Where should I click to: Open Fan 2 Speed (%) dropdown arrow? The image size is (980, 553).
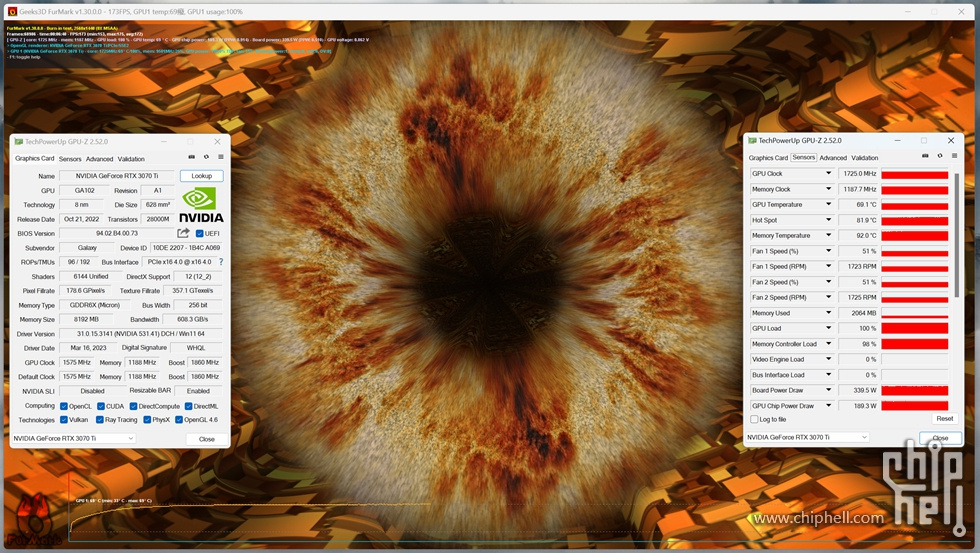coord(829,282)
